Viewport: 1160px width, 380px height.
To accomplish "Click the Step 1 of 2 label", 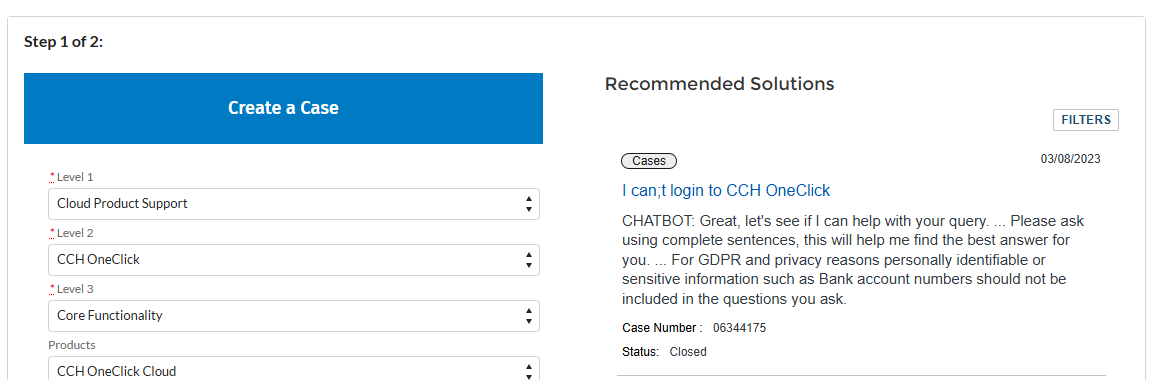I will click(64, 41).
